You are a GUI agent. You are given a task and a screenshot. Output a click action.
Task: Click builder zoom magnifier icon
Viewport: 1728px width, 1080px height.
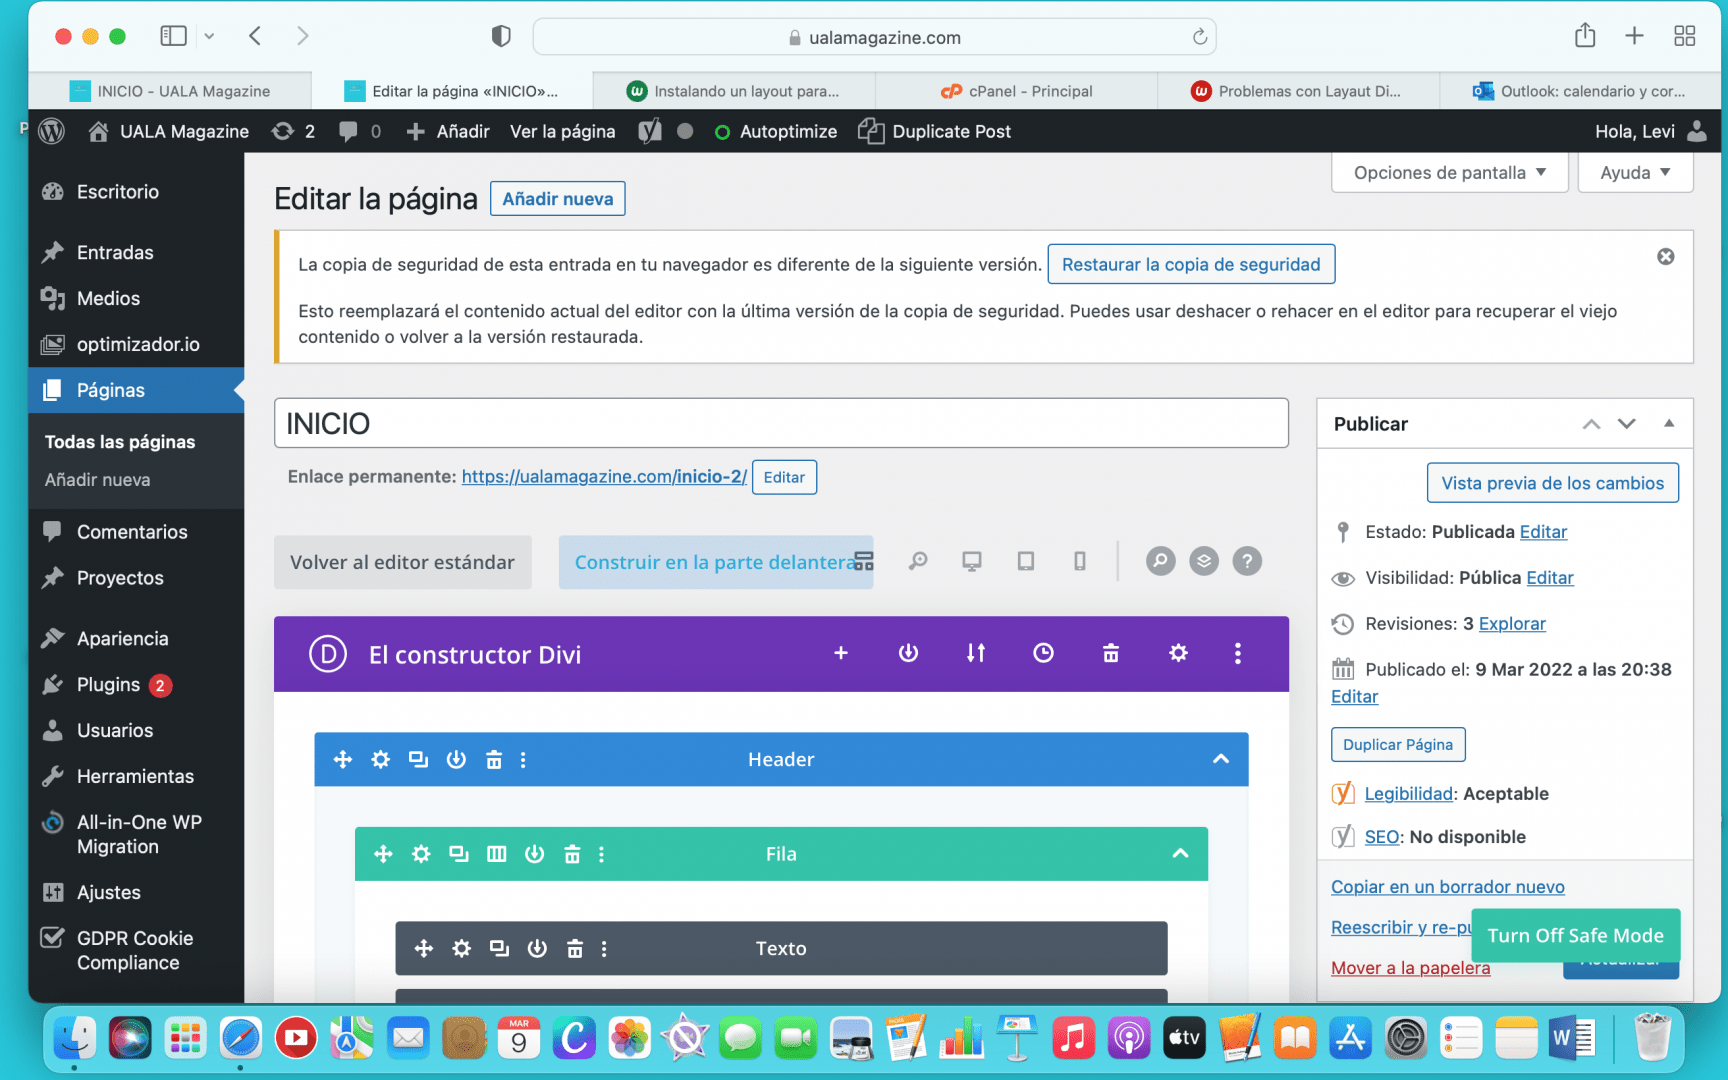(x=918, y=561)
